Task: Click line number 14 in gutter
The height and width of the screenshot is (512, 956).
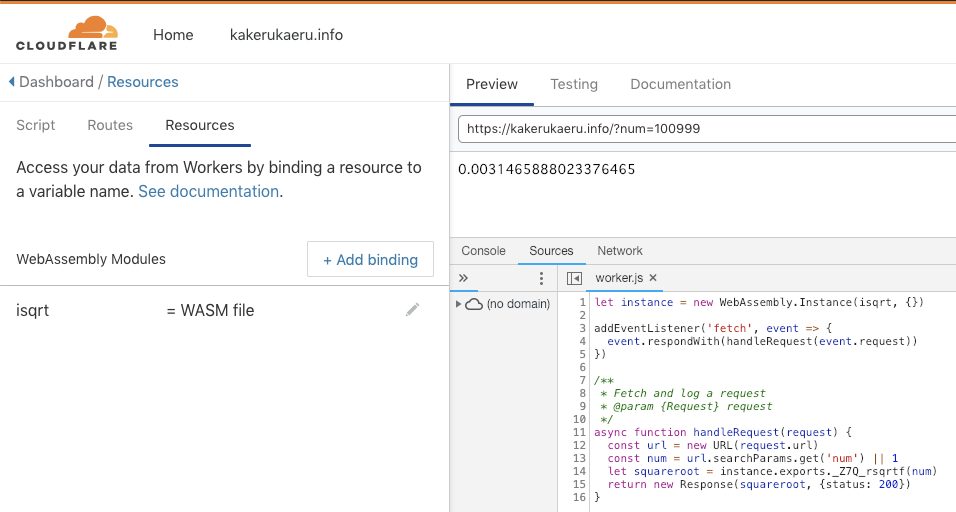Action: tap(579, 471)
